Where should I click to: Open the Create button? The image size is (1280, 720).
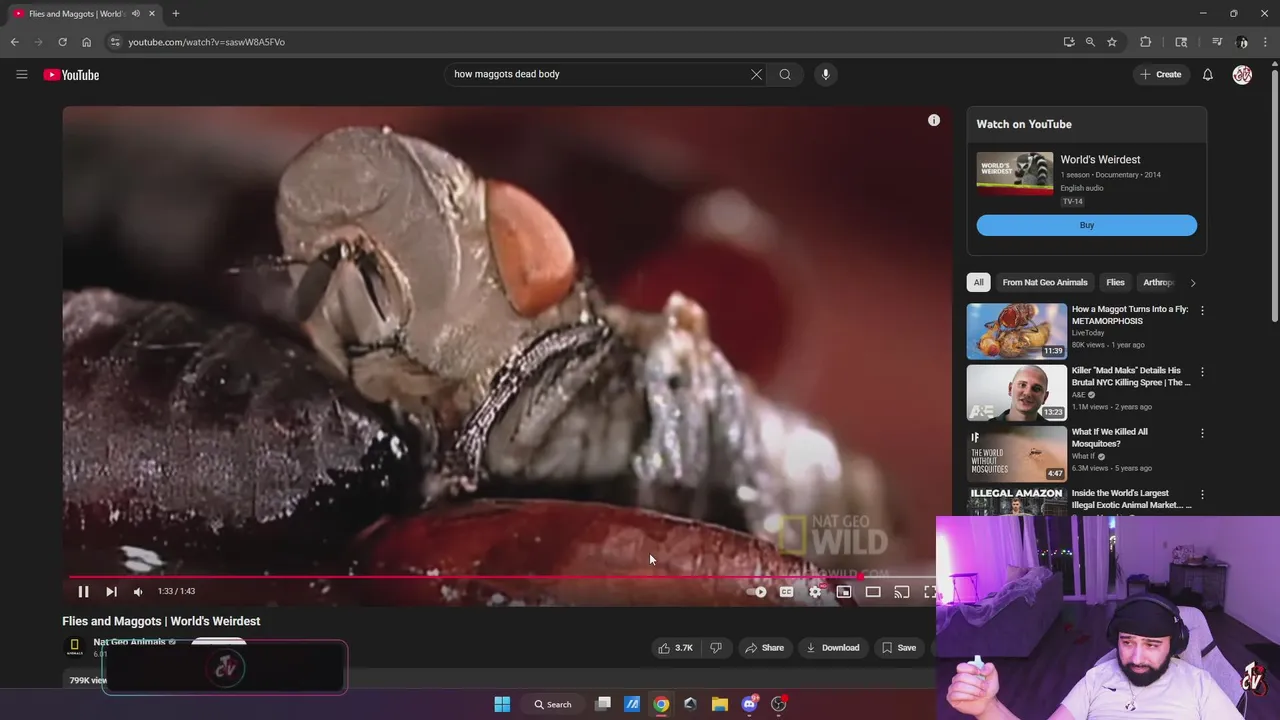1160,74
